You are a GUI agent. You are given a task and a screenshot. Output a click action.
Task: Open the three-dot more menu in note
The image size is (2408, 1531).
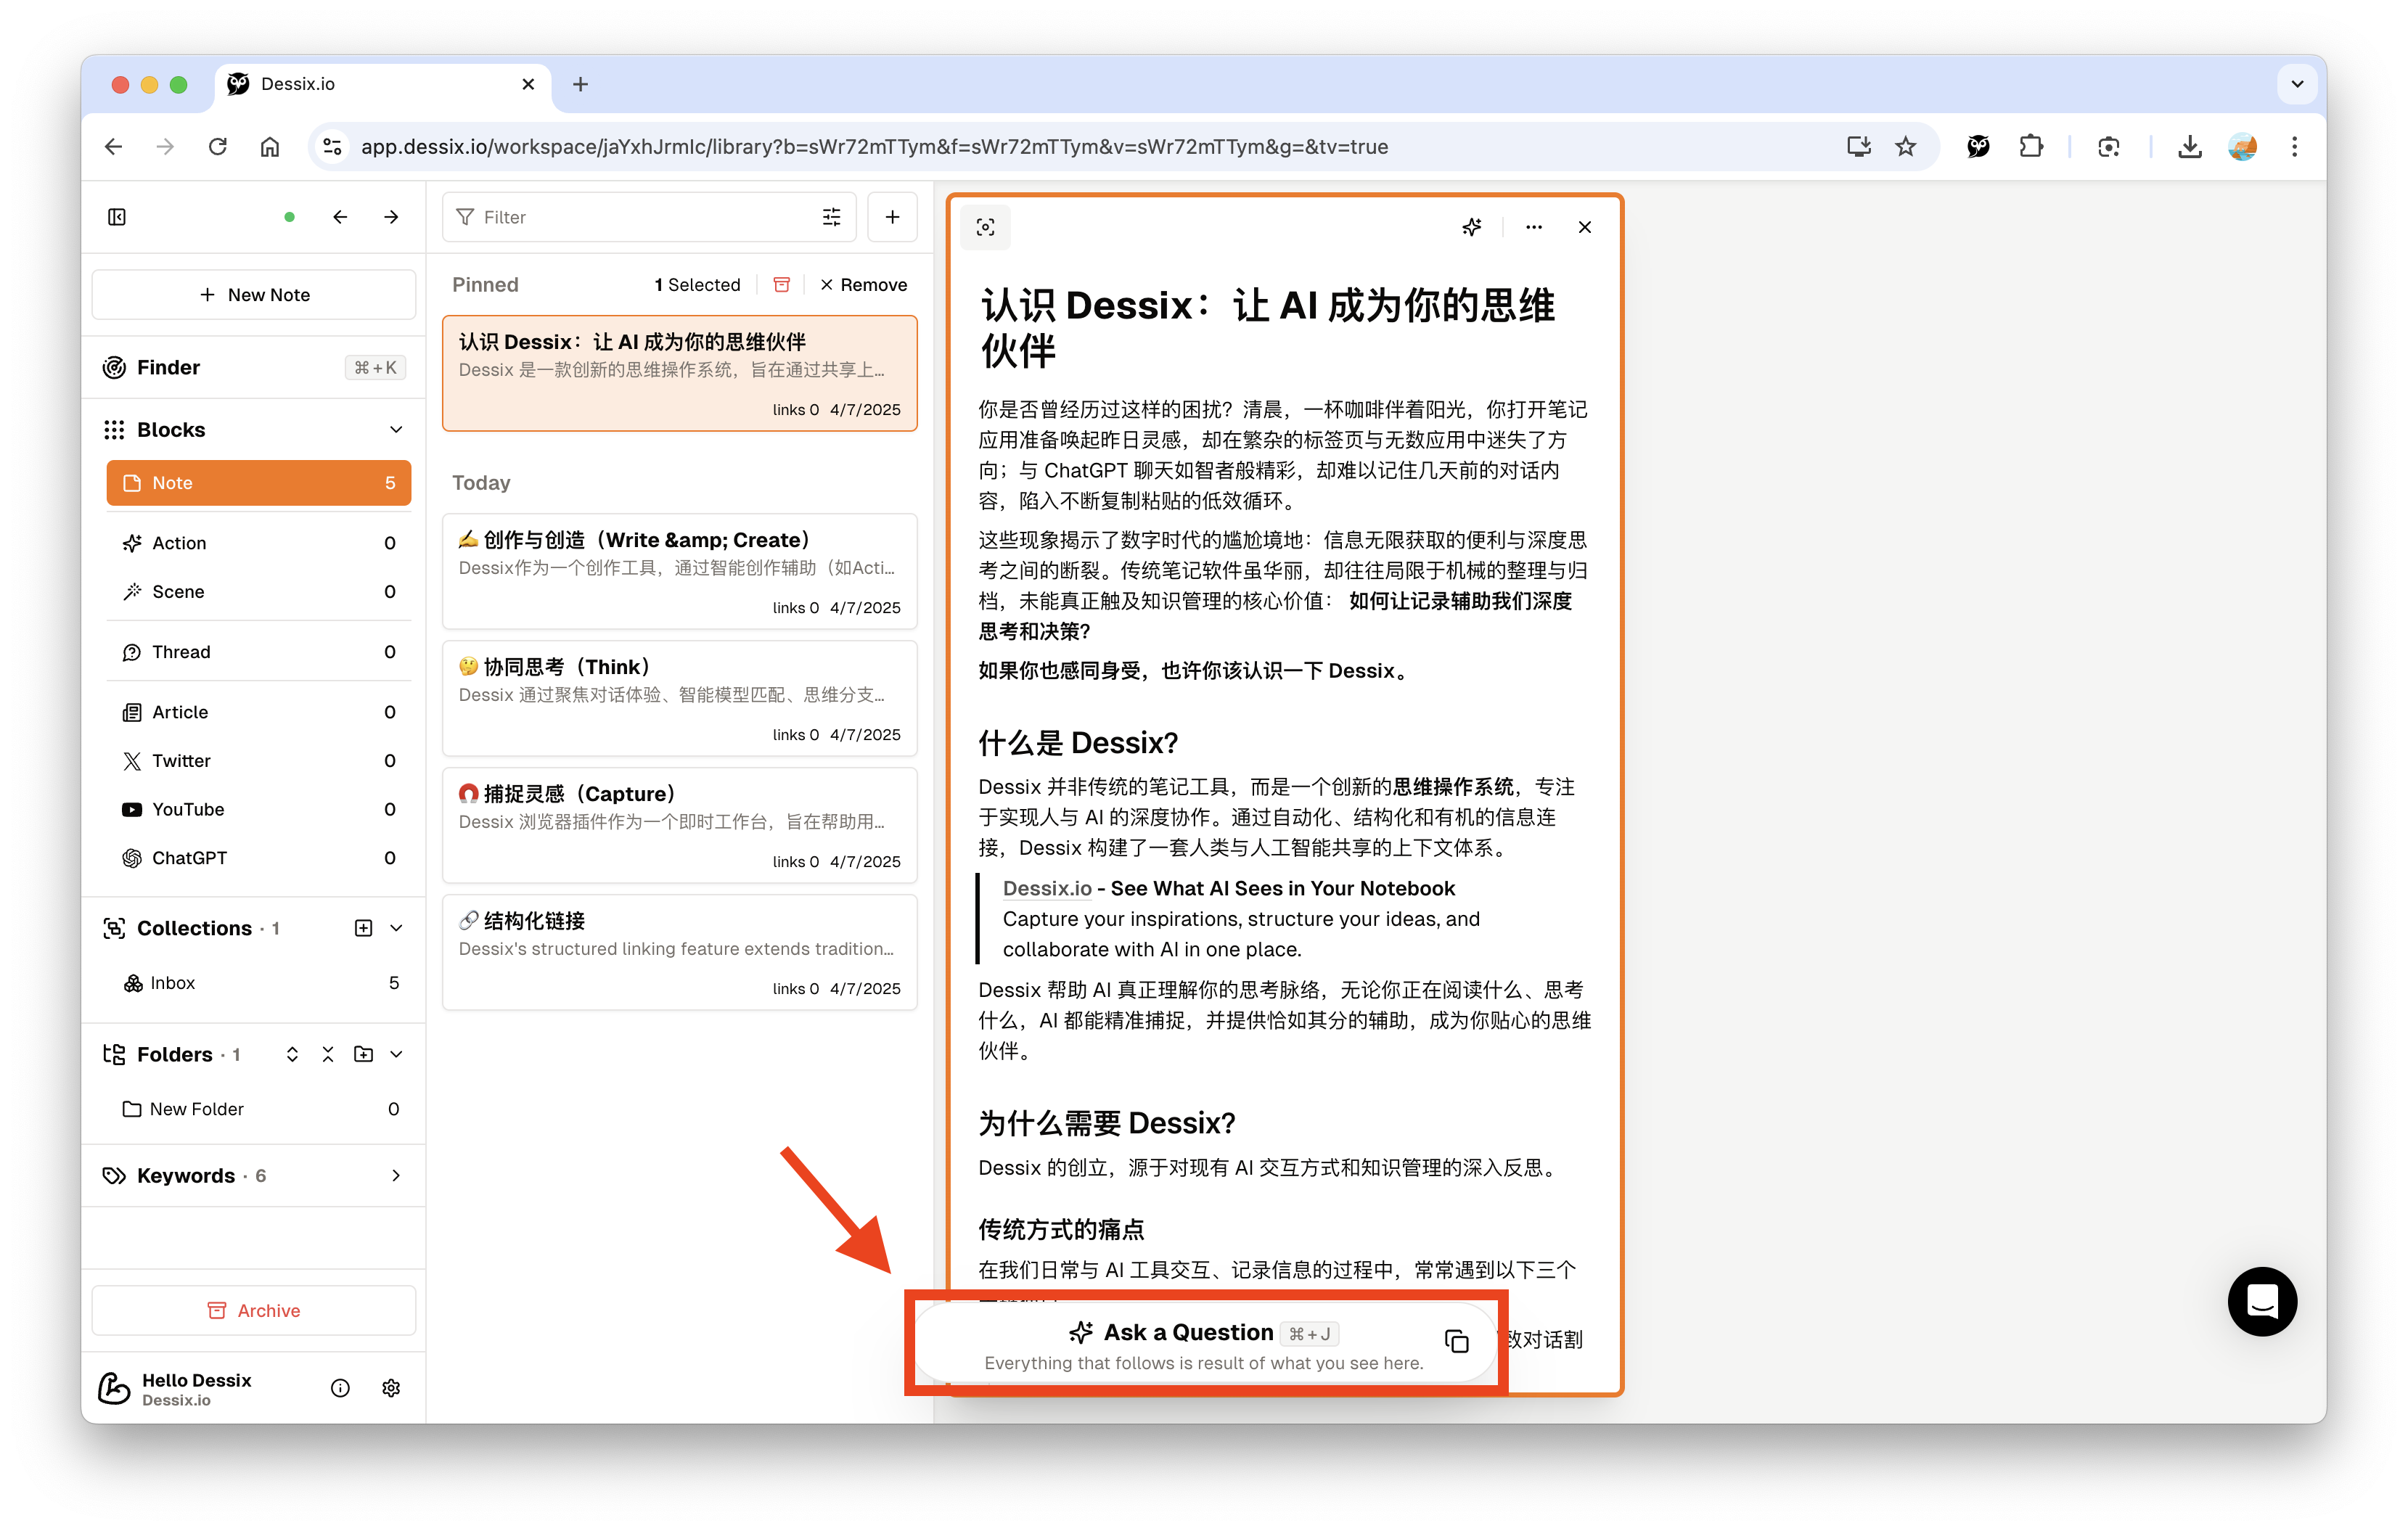click(1533, 227)
